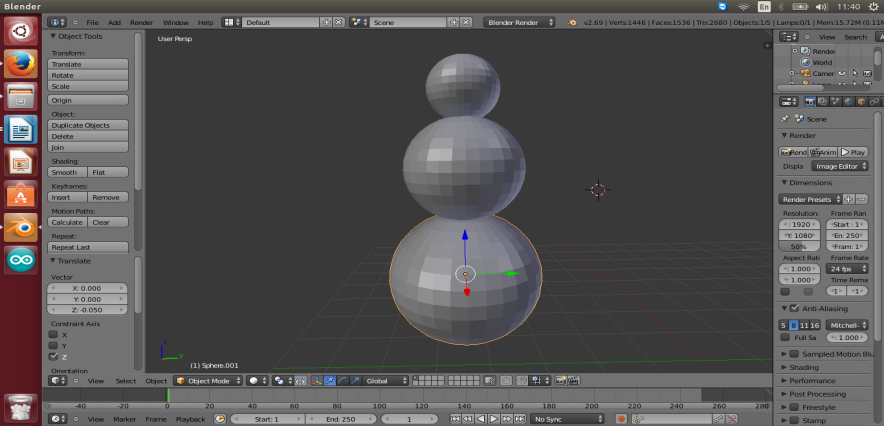Open the Object Mode dropdown

tap(208, 381)
